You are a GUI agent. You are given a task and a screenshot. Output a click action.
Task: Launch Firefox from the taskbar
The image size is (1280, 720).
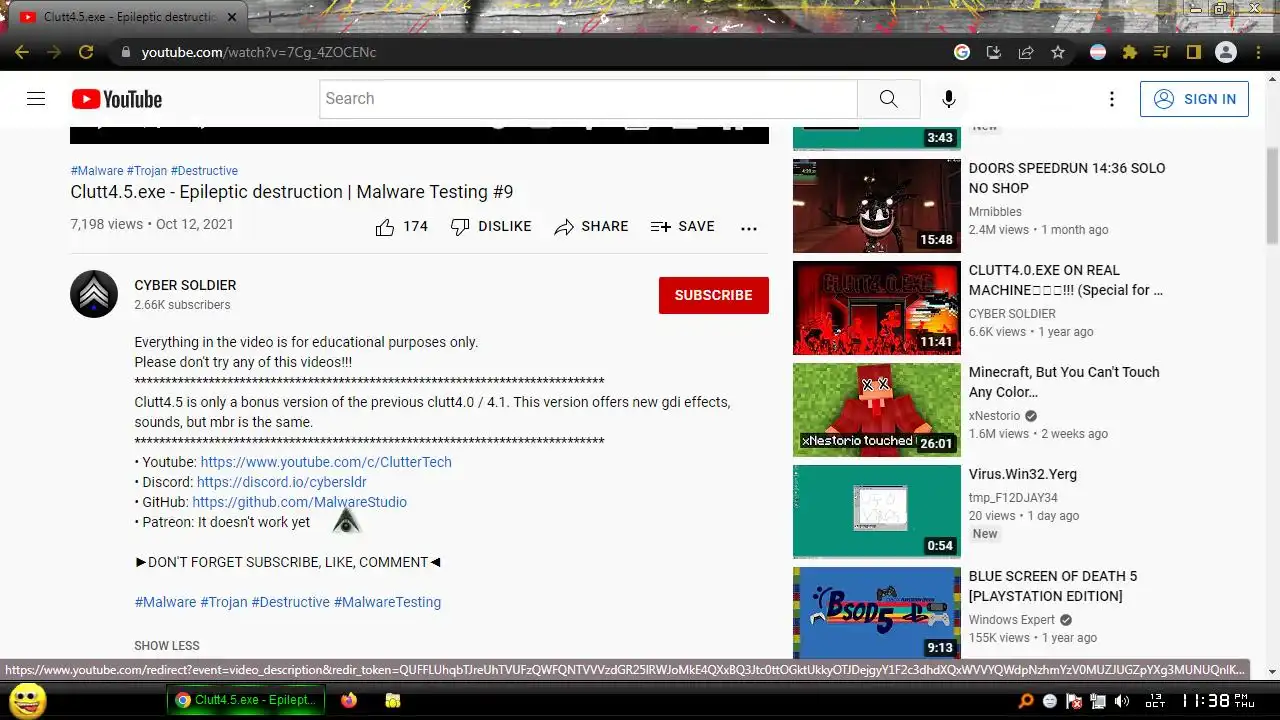coord(349,700)
